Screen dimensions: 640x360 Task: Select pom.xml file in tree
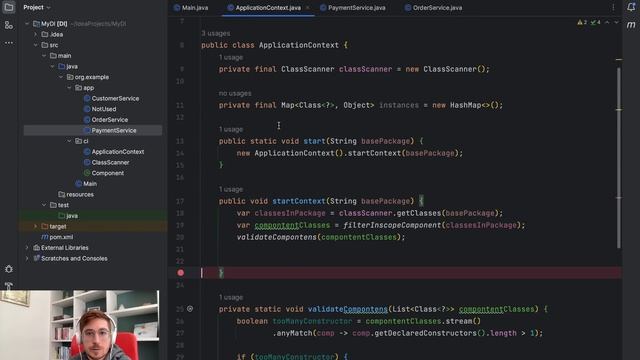pyautogui.click(x=57, y=237)
